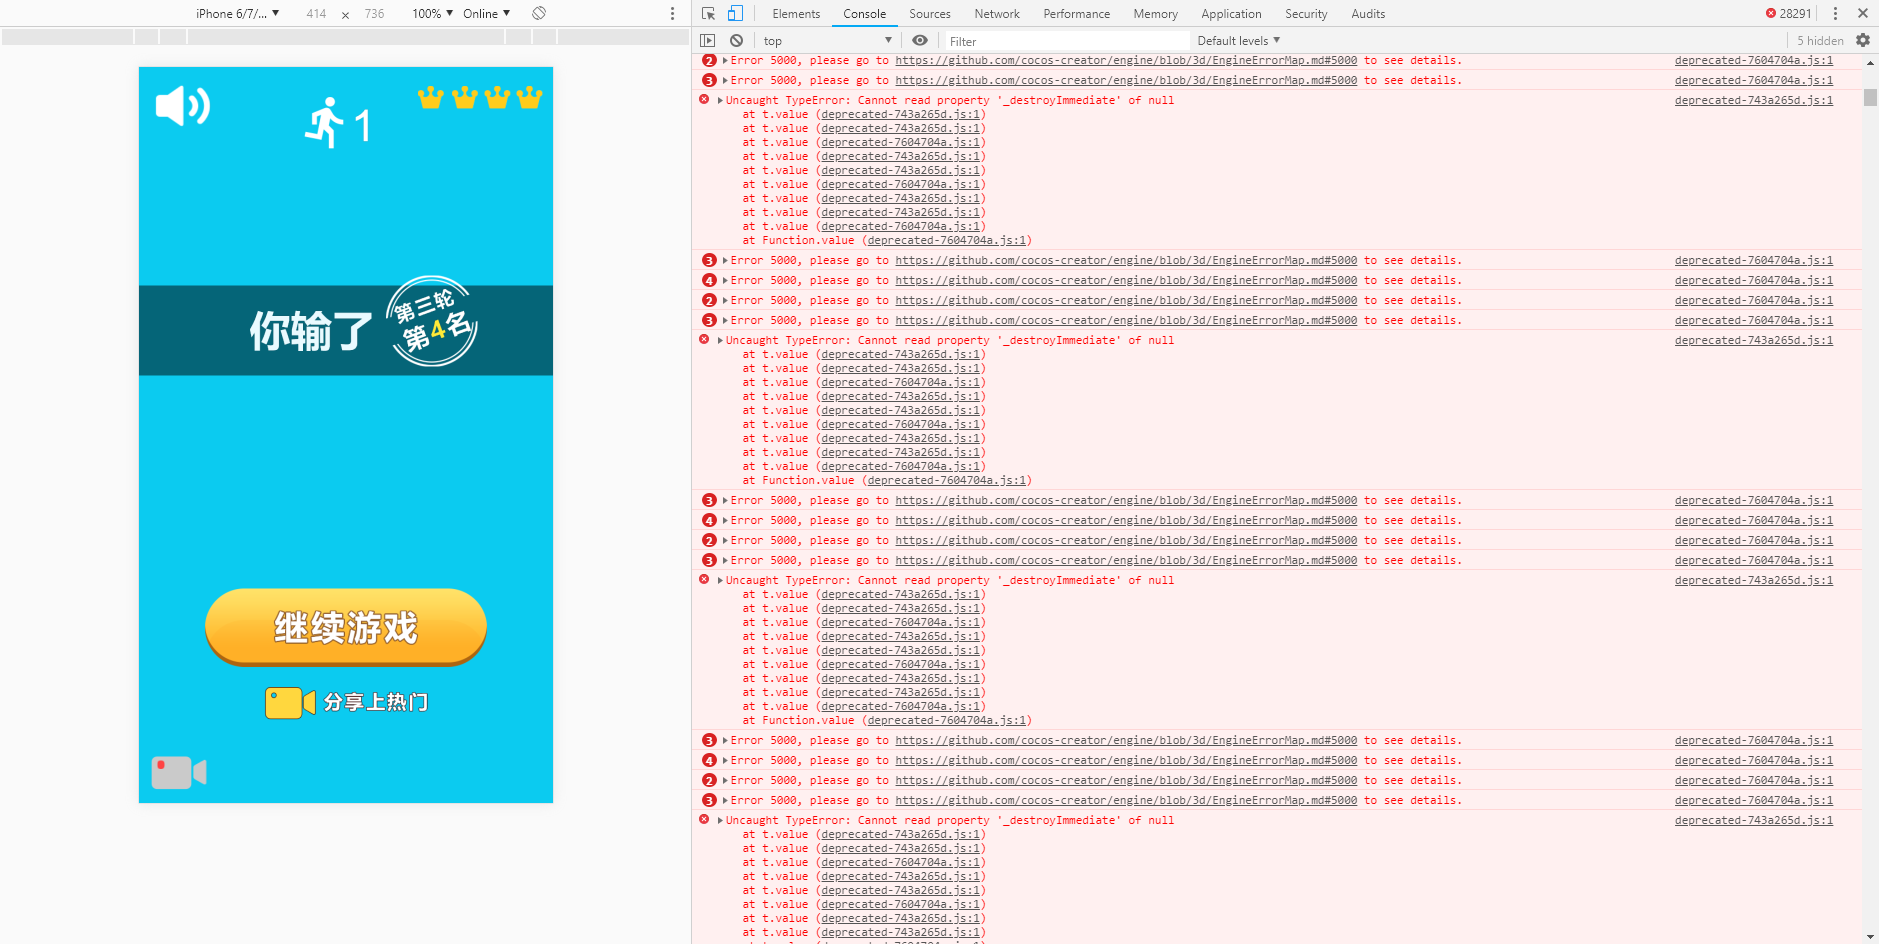Image resolution: width=1879 pixels, height=944 pixels.
Task: Click the red error icon of first TypeError
Action: point(704,99)
